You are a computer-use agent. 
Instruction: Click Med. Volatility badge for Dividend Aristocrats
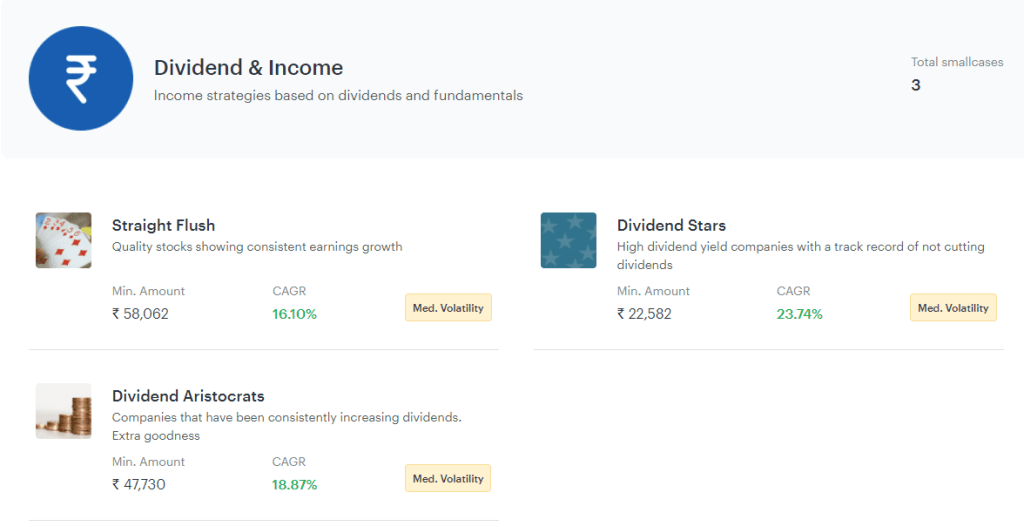point(448,478)
